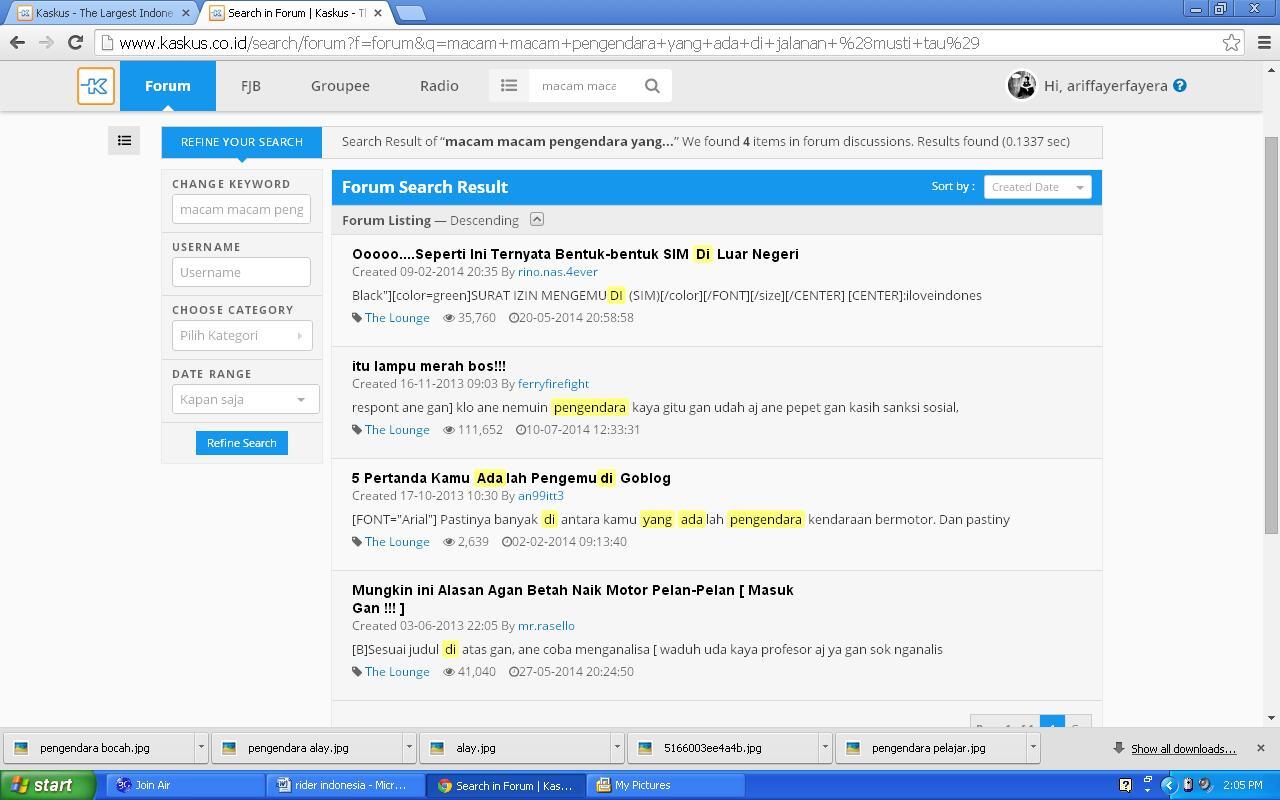
Task: Open the Radio navigation tab
Action: [x=439, y=86]
